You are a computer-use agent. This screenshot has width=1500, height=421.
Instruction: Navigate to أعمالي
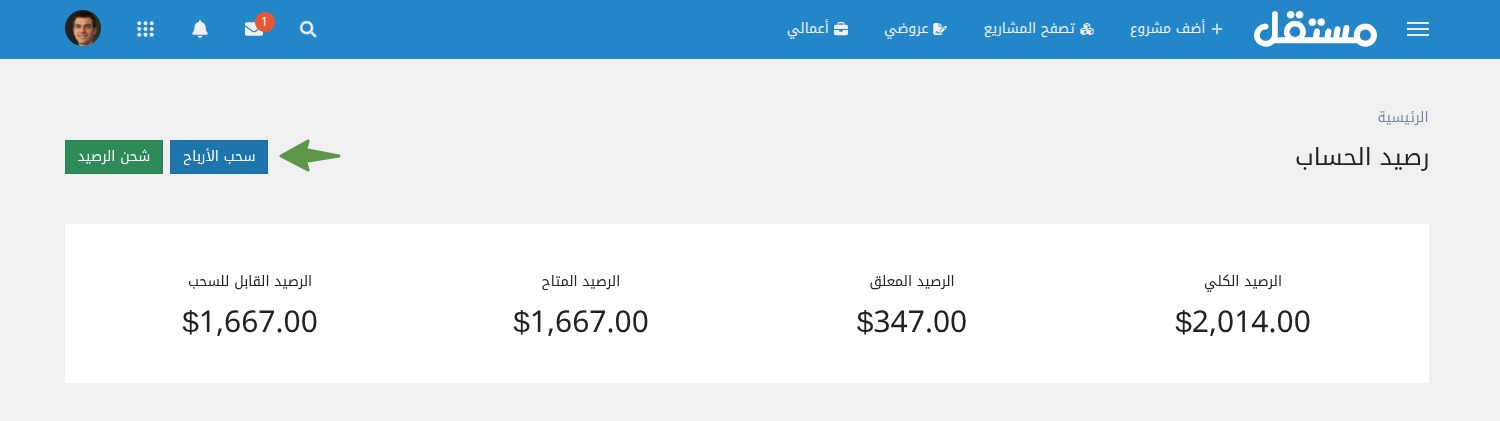(817, 29)
